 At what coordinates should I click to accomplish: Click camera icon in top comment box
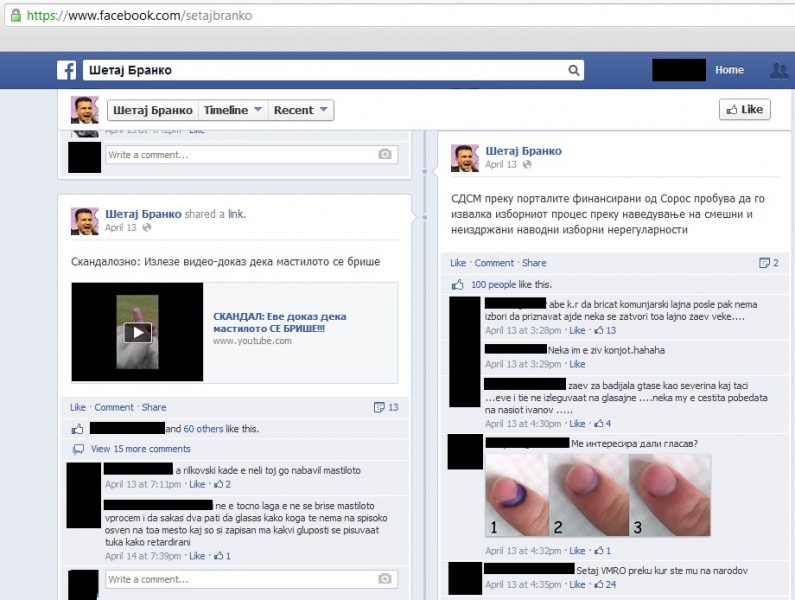[x=385, y=155]
